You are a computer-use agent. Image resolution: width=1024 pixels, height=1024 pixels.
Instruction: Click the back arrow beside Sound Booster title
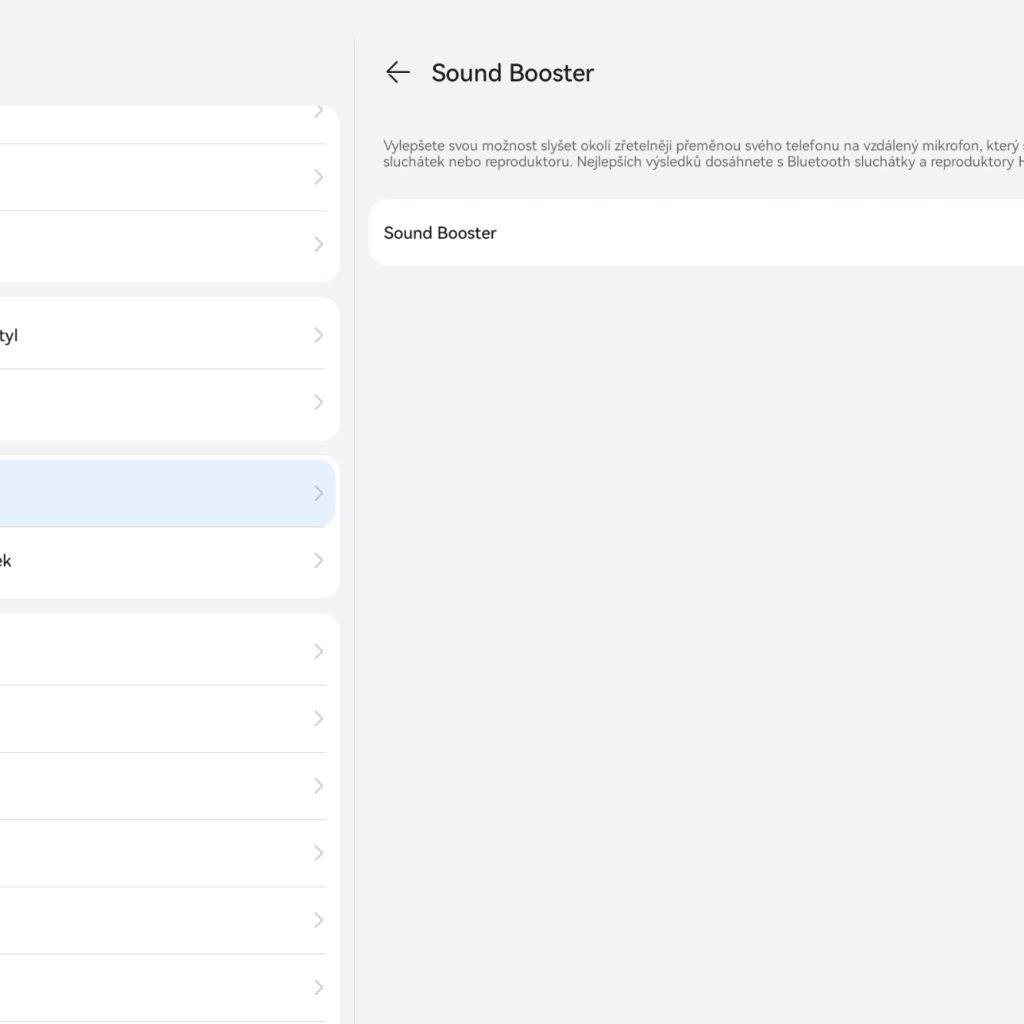point(398,72)
